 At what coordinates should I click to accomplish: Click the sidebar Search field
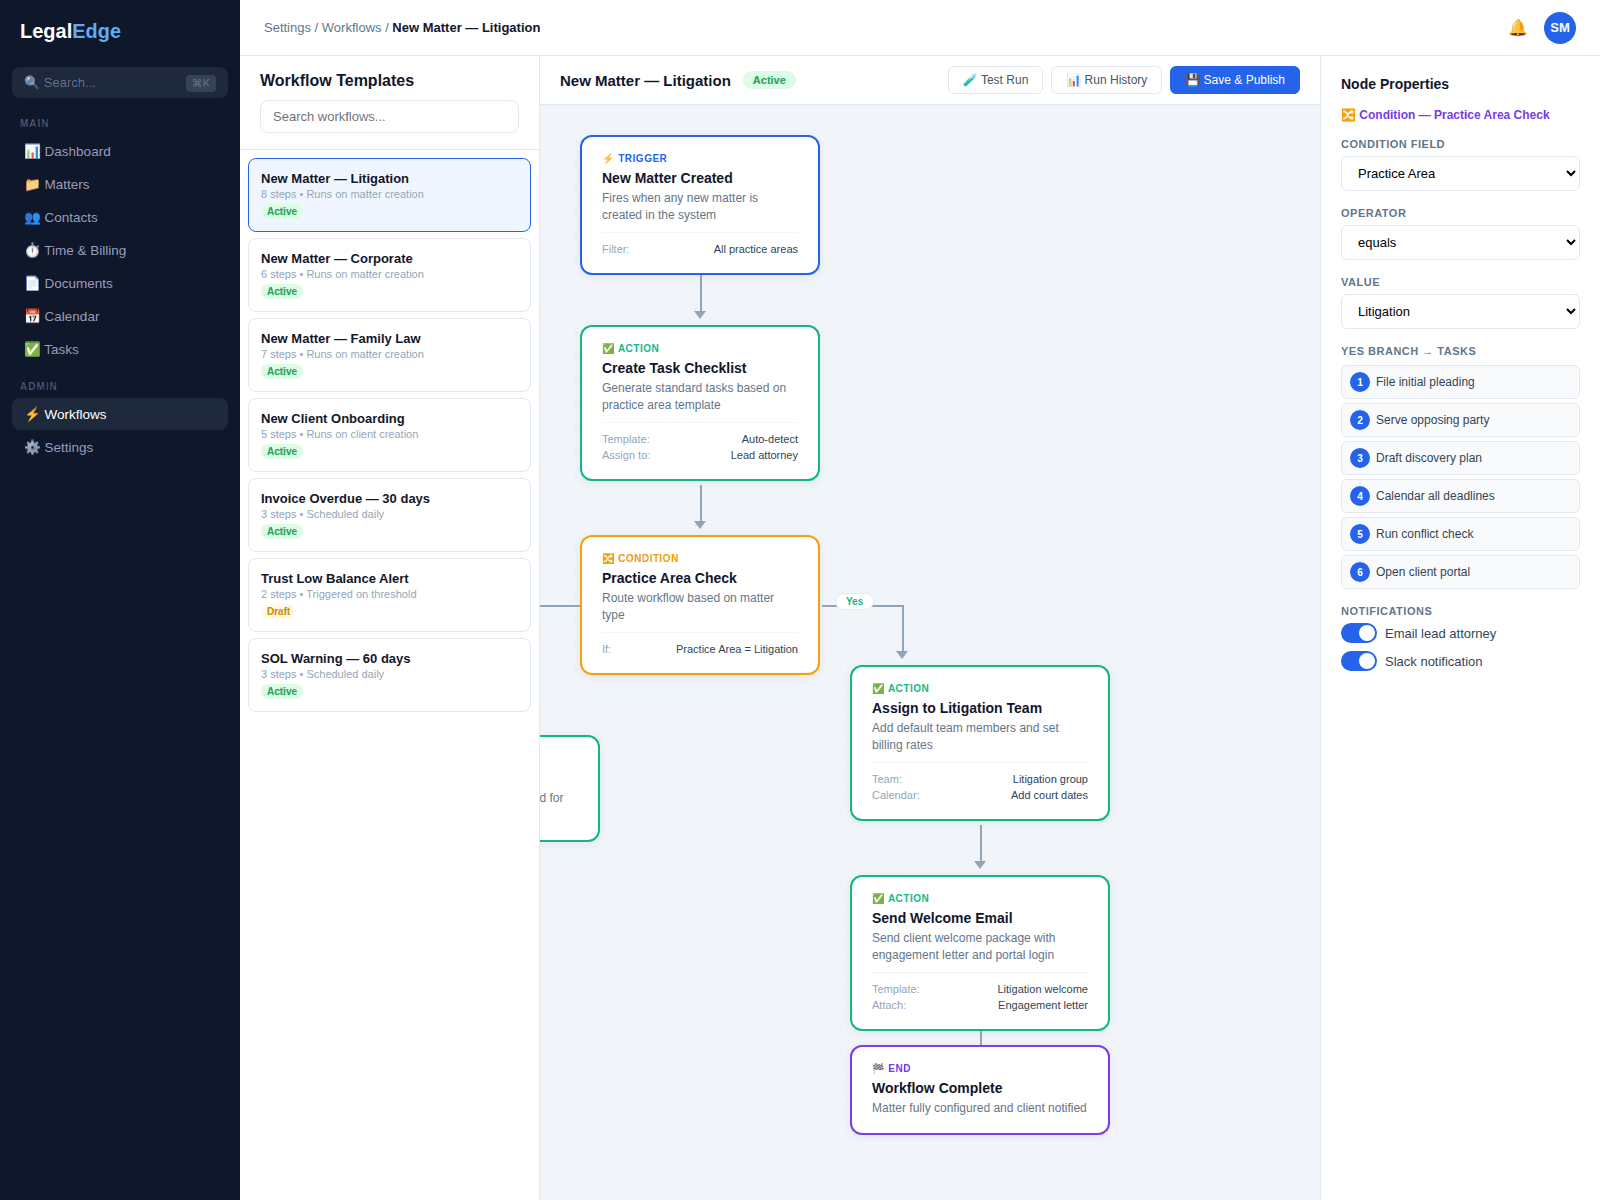click(120, 83)
